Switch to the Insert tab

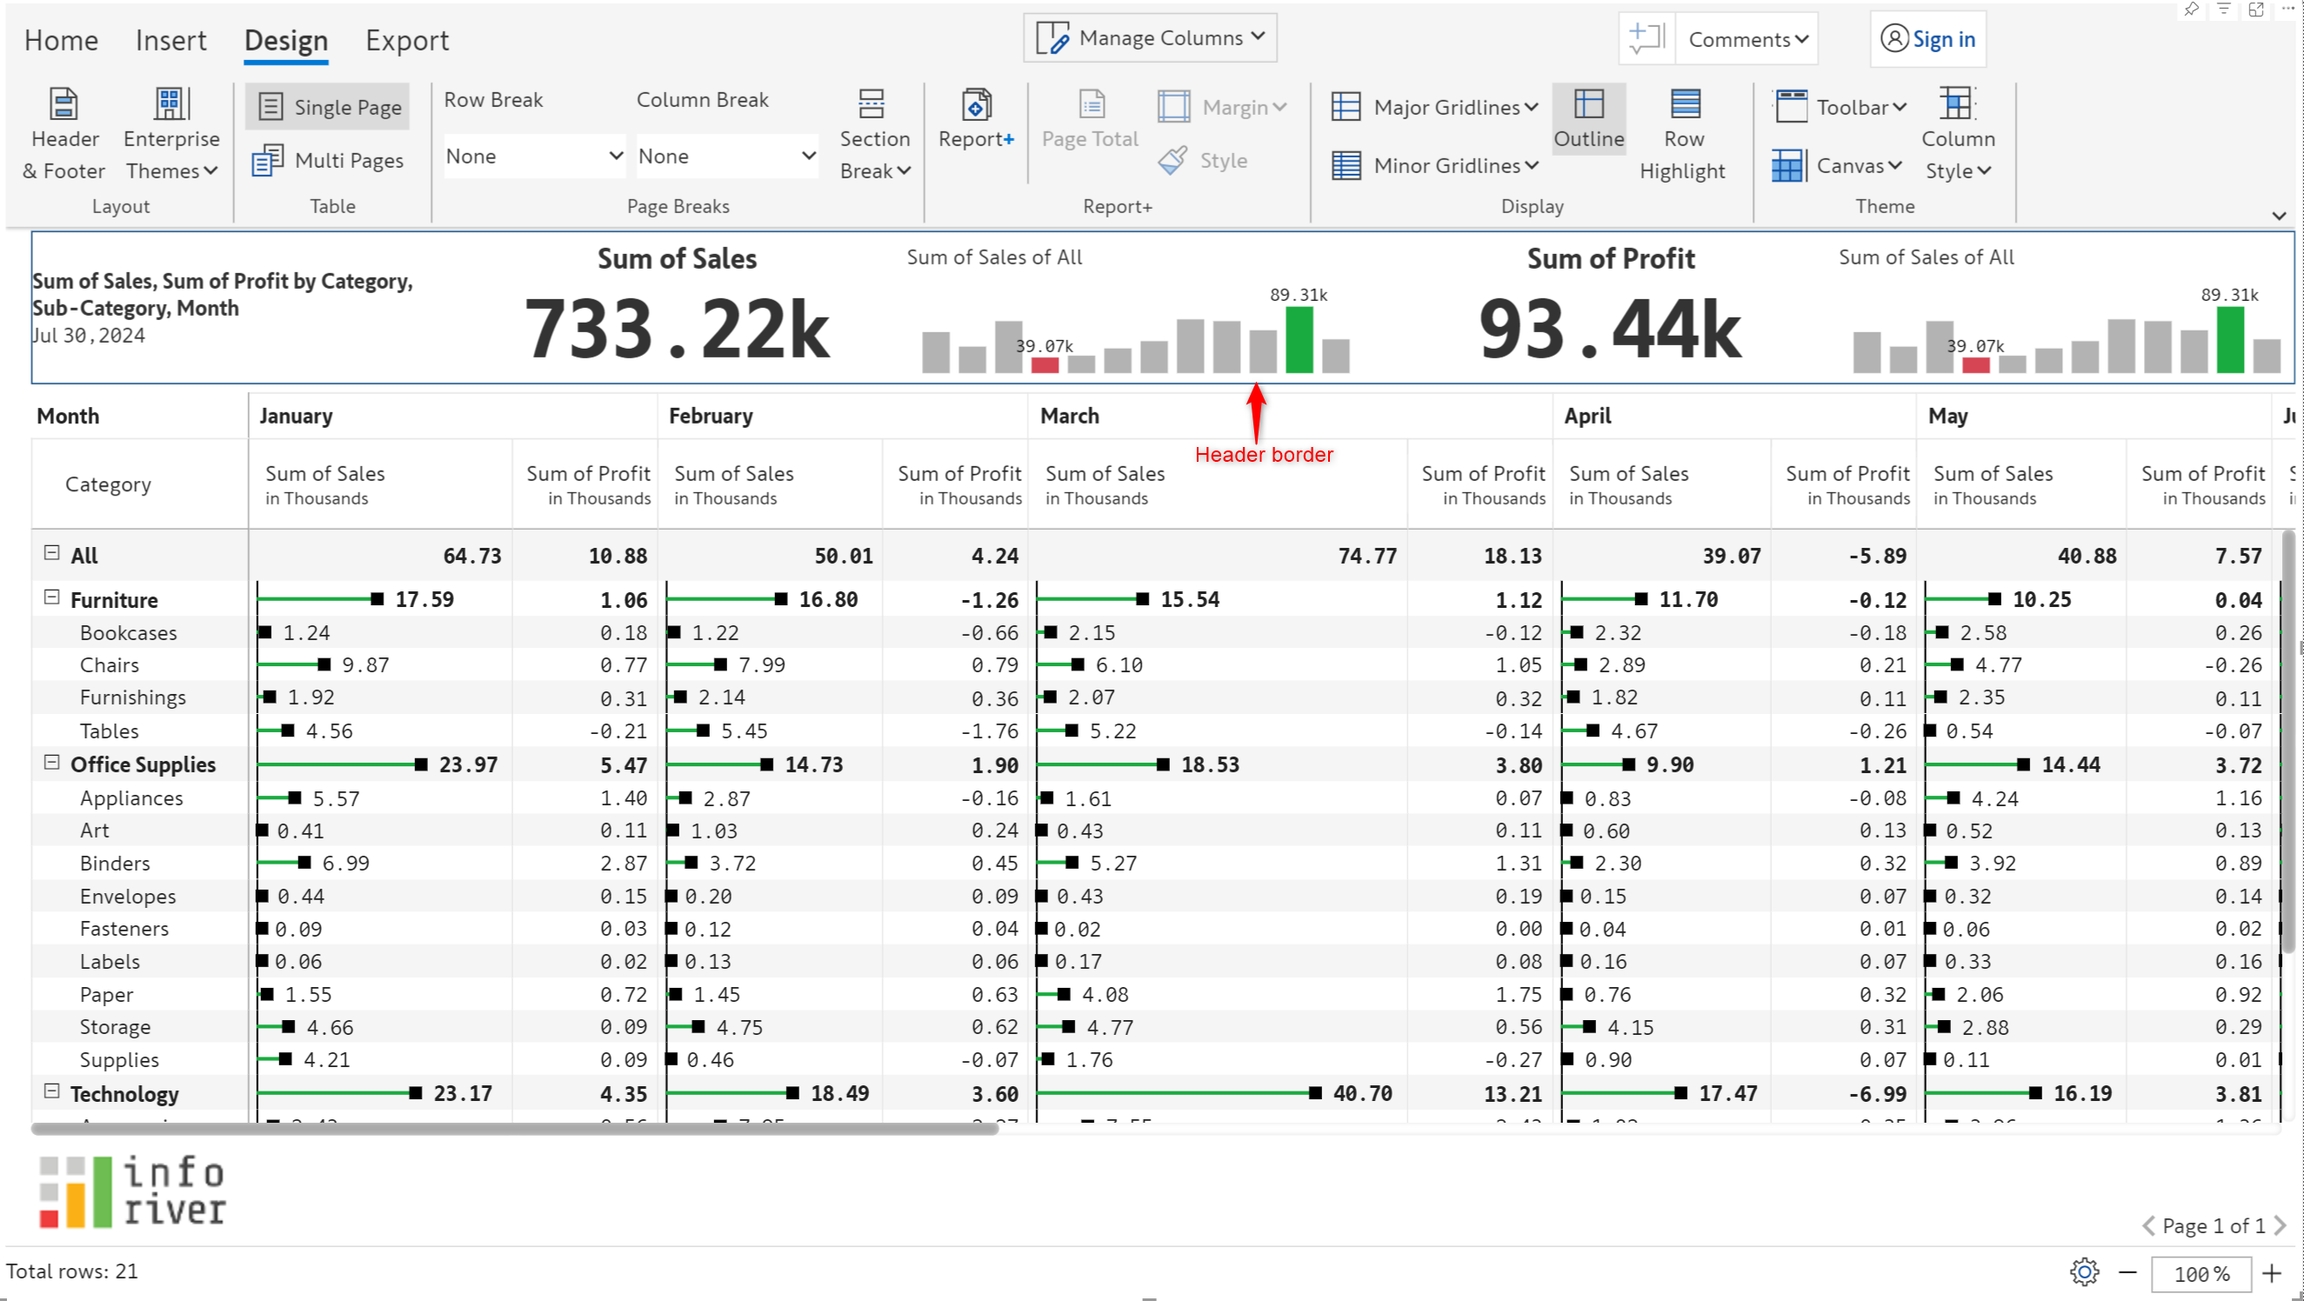171,40
